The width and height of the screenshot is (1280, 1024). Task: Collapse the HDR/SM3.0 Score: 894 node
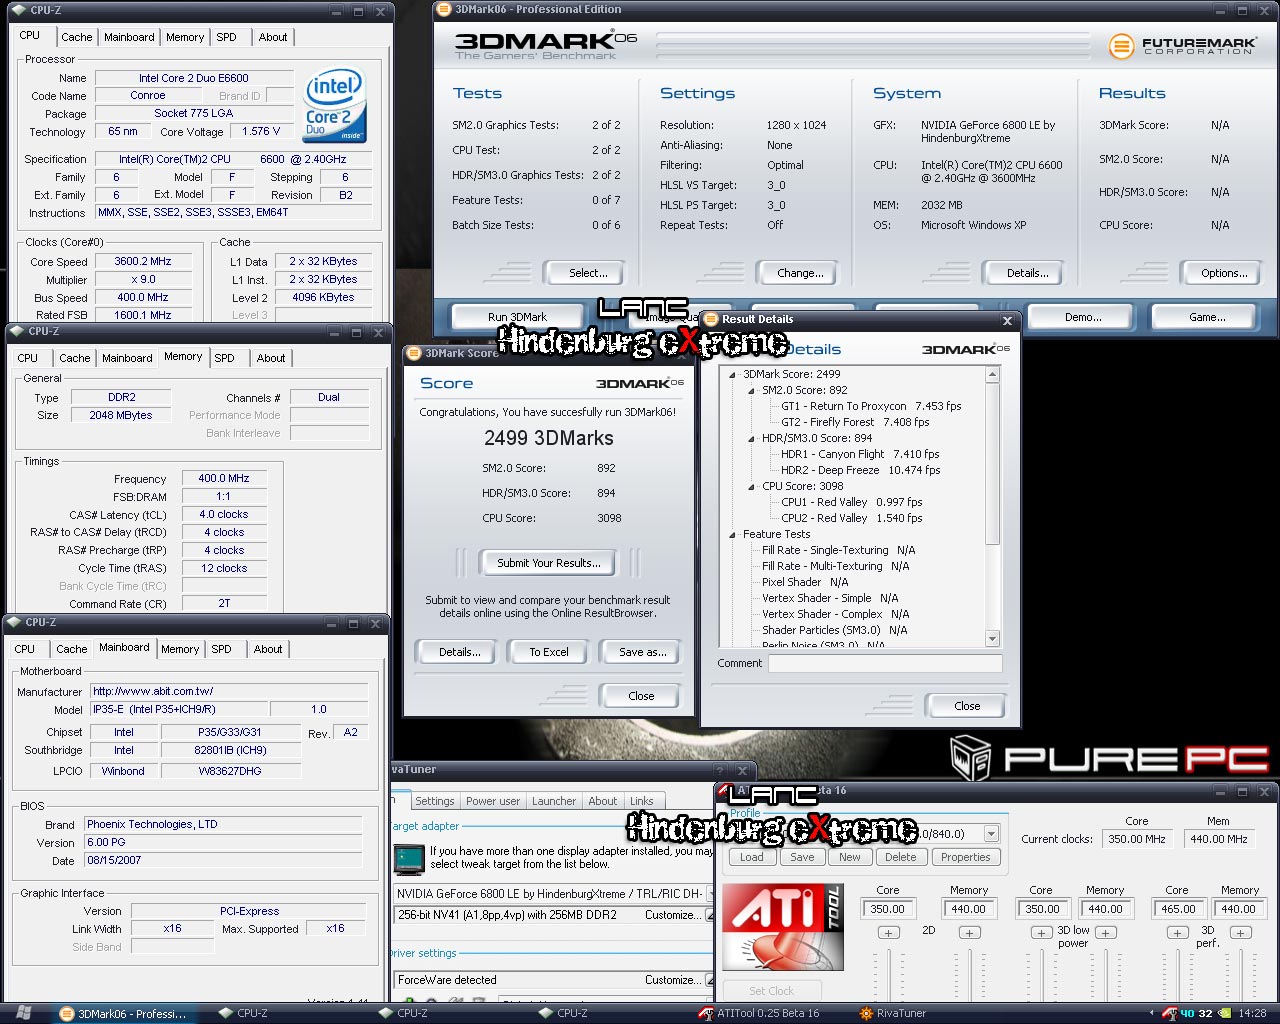click(x=752, y=439)
